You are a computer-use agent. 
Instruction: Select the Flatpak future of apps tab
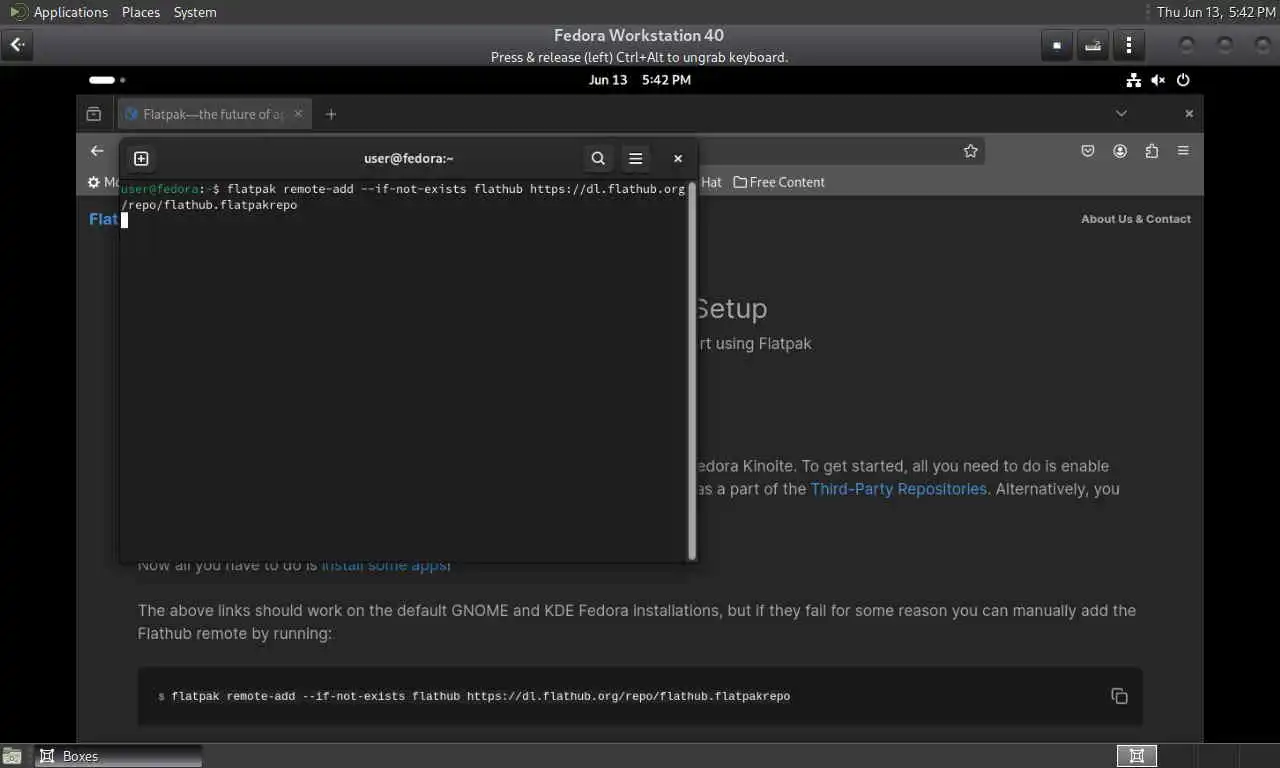tap(213, 114)
